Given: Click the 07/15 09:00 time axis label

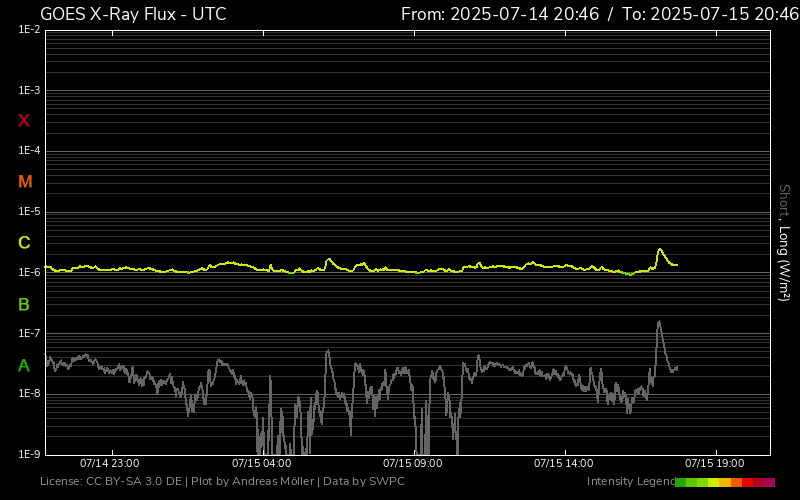Looking at the screenshot, I should click(x=413, y=464).
